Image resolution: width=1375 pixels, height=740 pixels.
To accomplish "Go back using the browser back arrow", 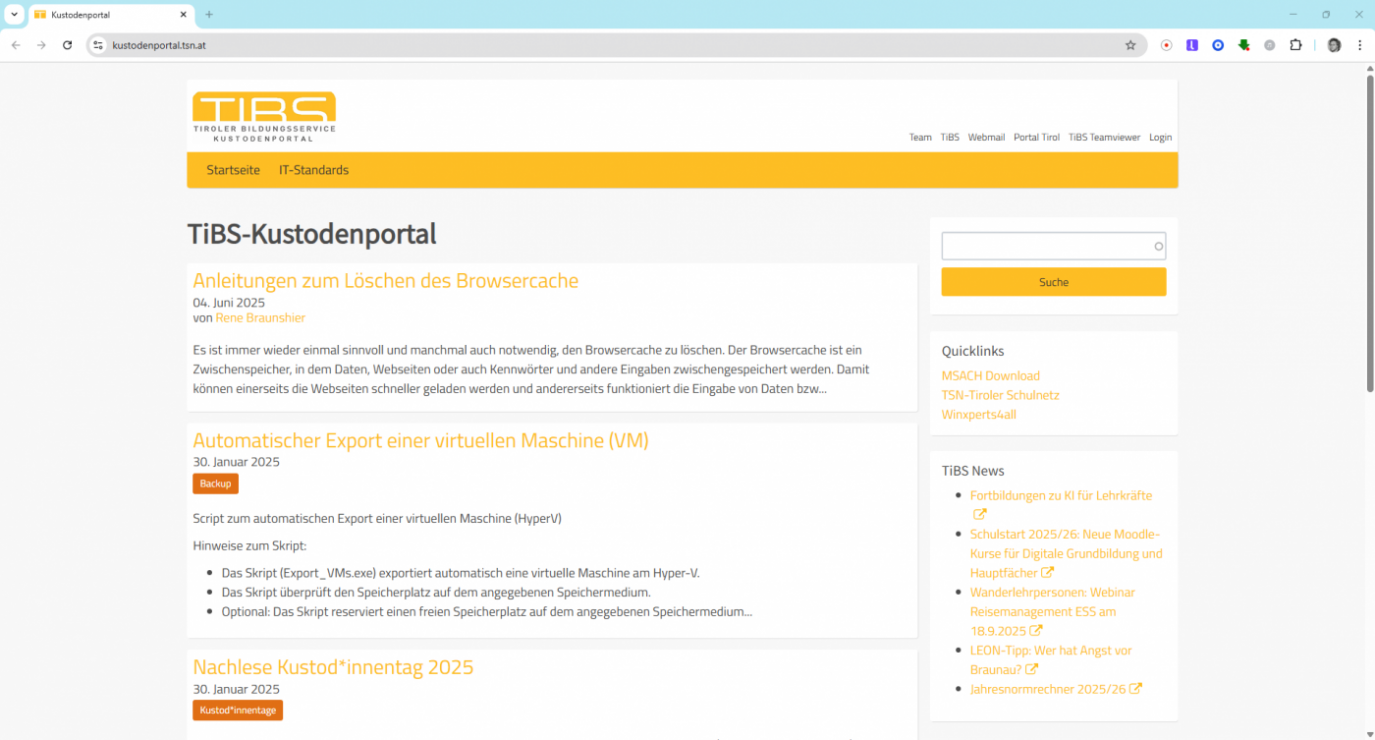I will 16,45.
